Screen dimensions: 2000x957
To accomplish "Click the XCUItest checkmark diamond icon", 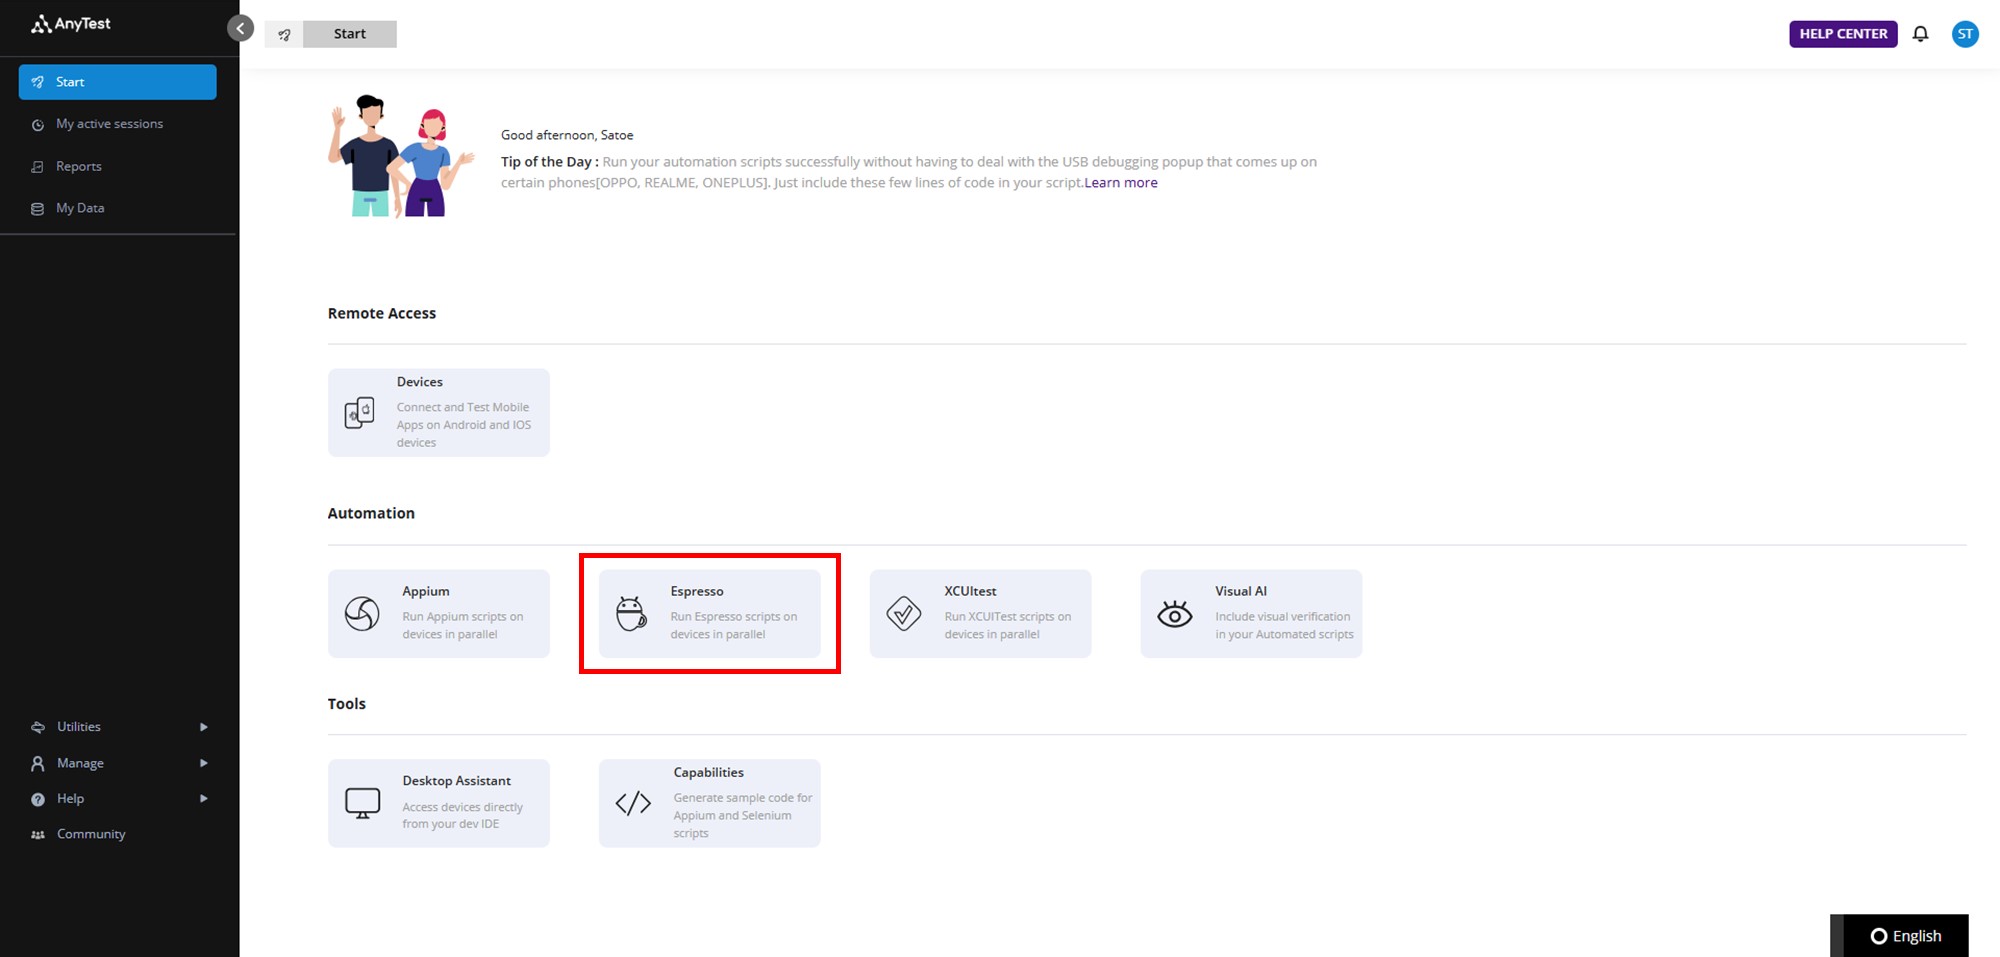I will click(x=904, y=614).
